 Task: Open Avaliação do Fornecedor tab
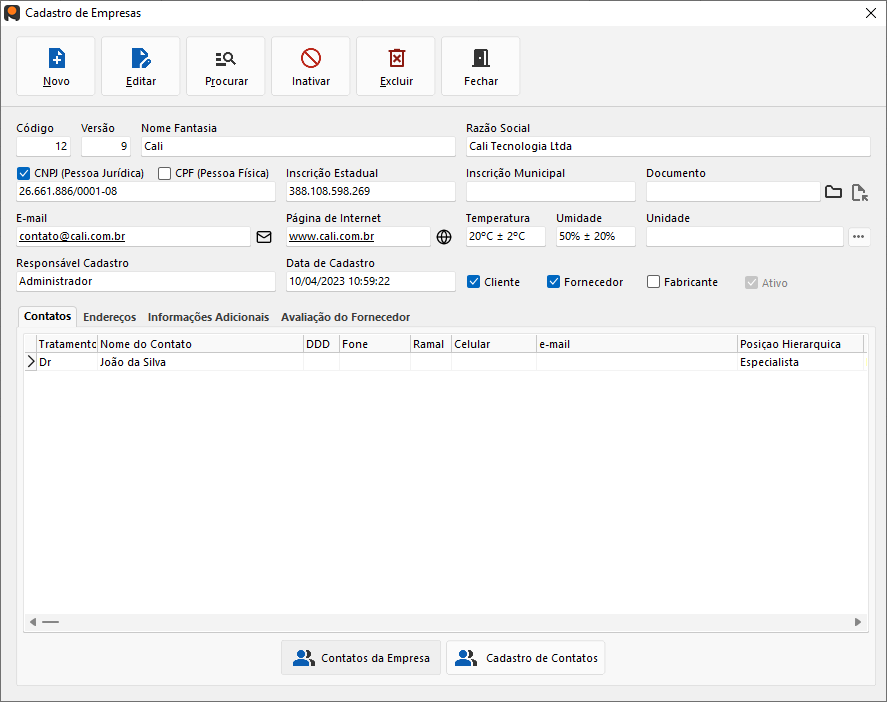pos(345,317)
